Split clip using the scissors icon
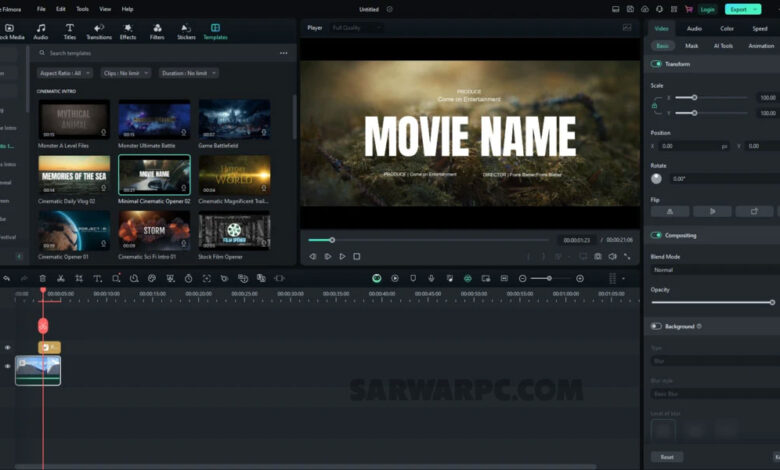The image size is (780, 470). coord(61,279)
